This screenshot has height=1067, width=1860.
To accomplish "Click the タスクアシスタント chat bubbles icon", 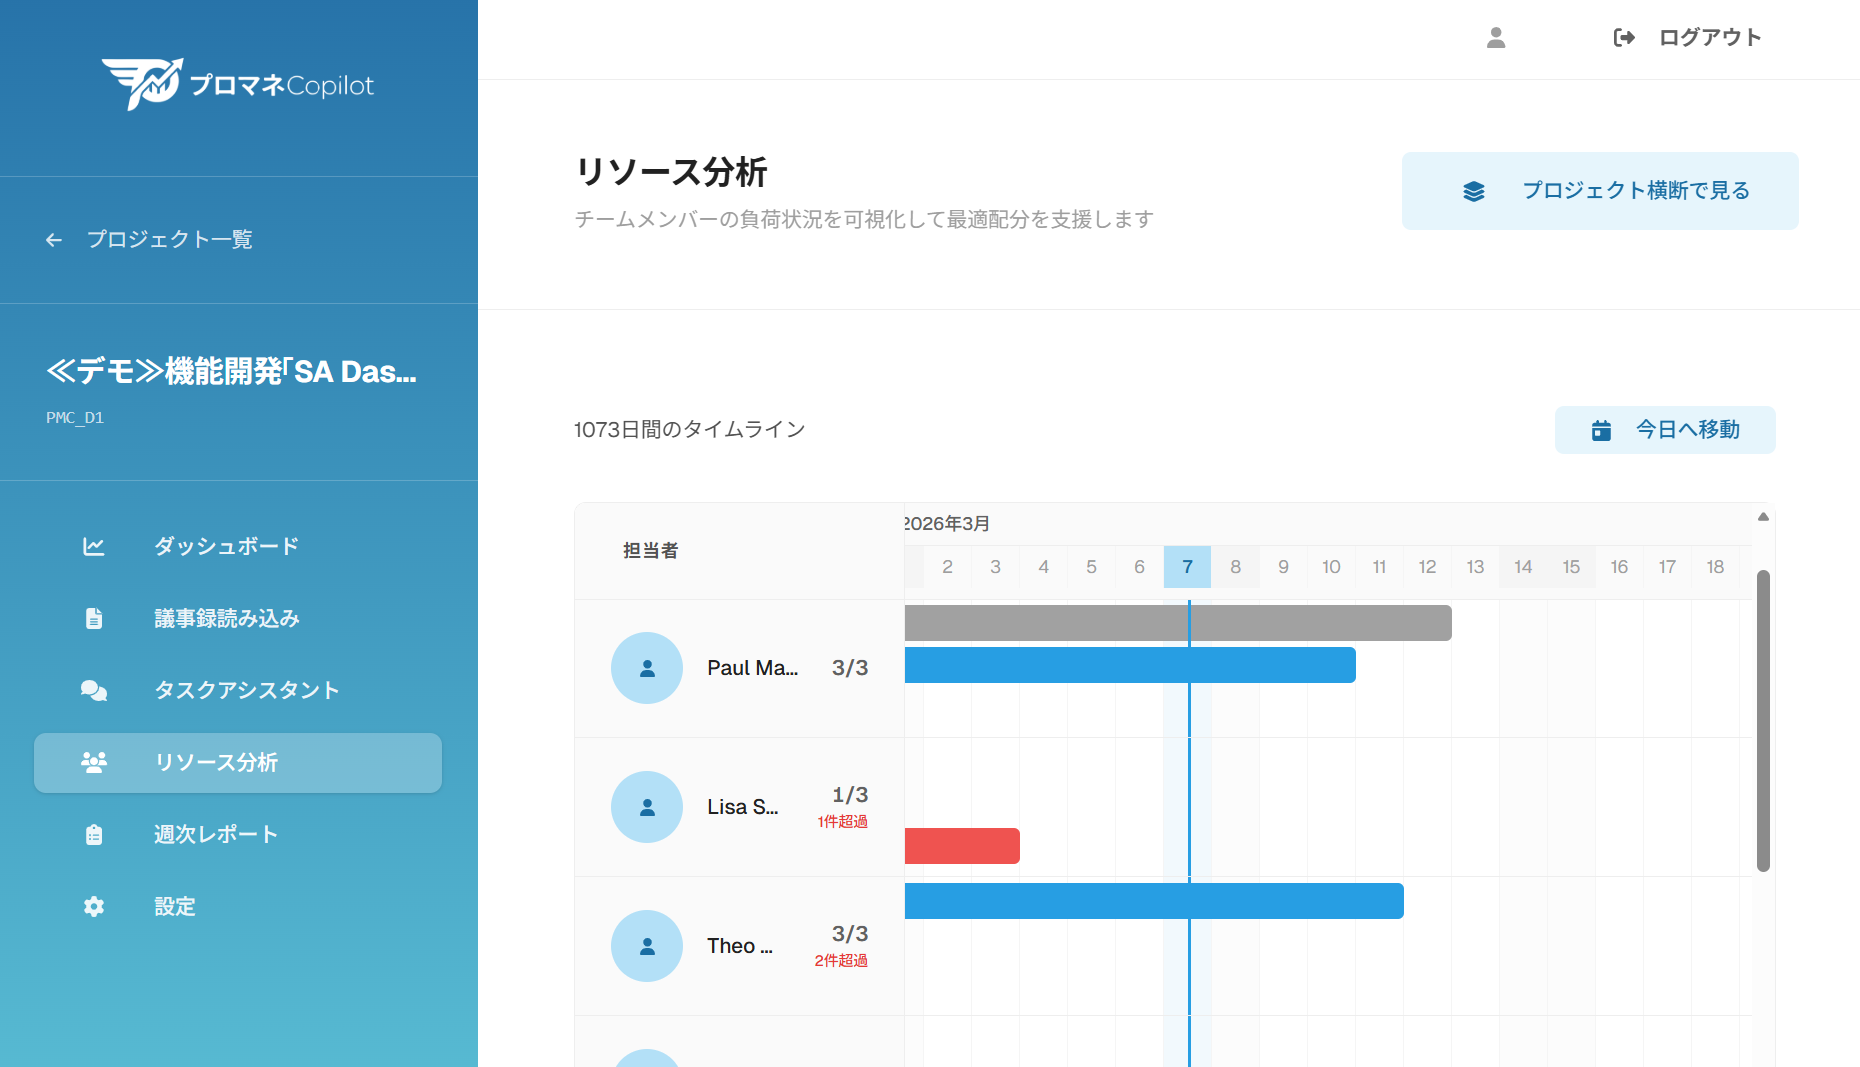I will click(94, 690).
